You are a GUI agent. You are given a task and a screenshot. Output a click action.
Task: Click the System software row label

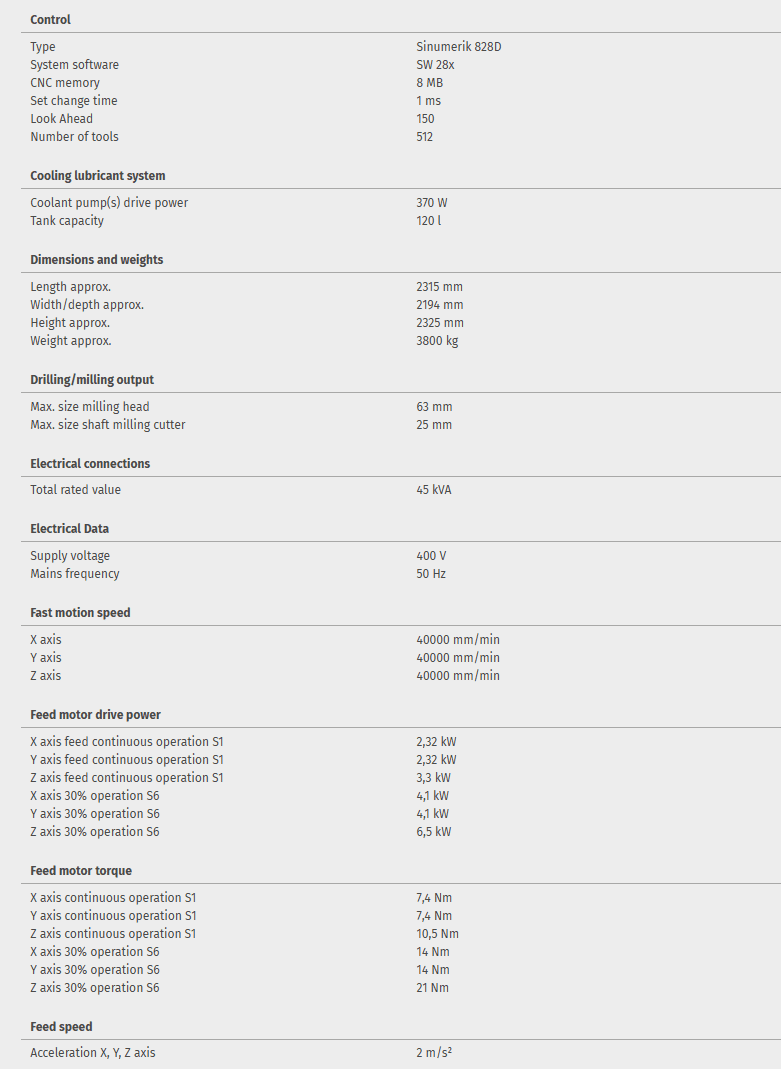pyautogui.click(x=74, y=65)
